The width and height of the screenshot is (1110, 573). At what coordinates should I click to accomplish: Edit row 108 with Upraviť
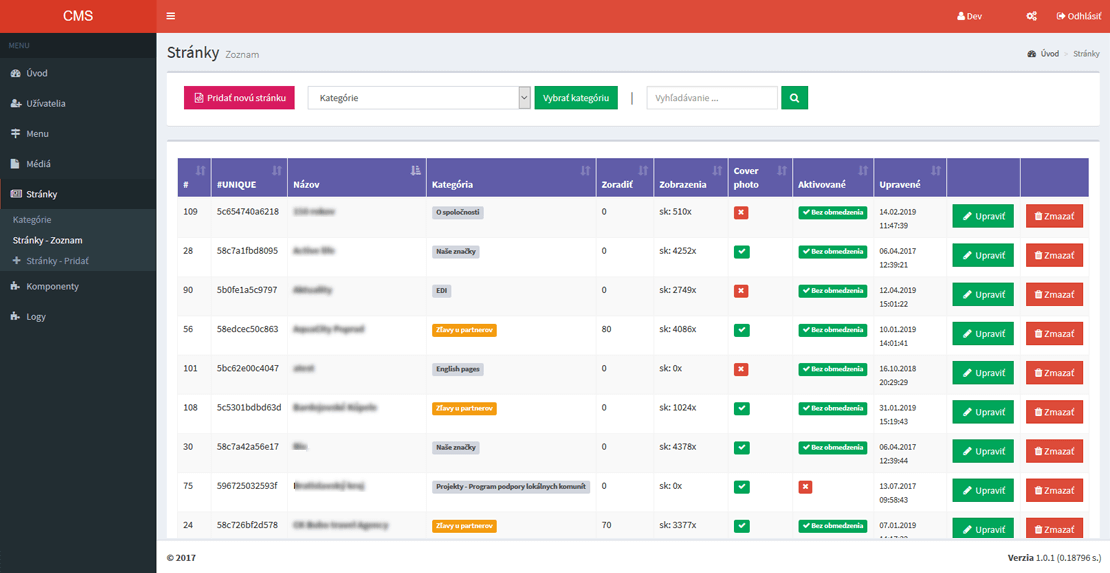coord(983,412)
